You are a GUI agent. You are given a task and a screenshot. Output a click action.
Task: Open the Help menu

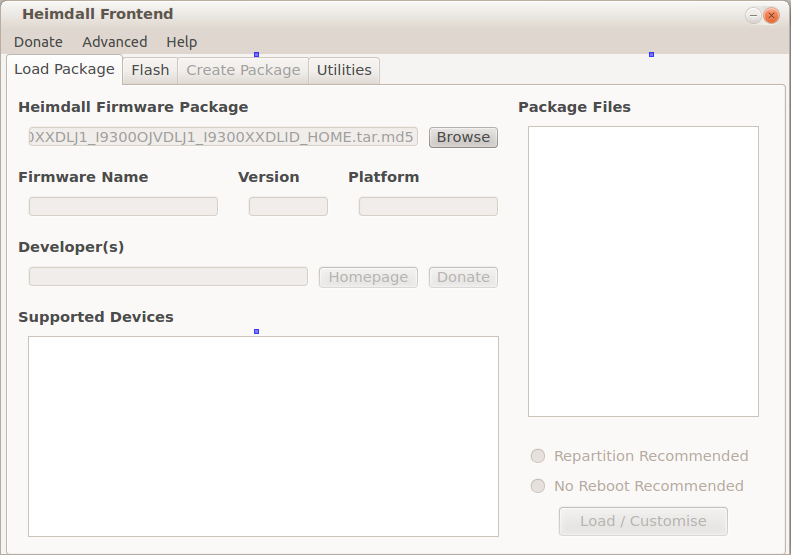point(182,42)
